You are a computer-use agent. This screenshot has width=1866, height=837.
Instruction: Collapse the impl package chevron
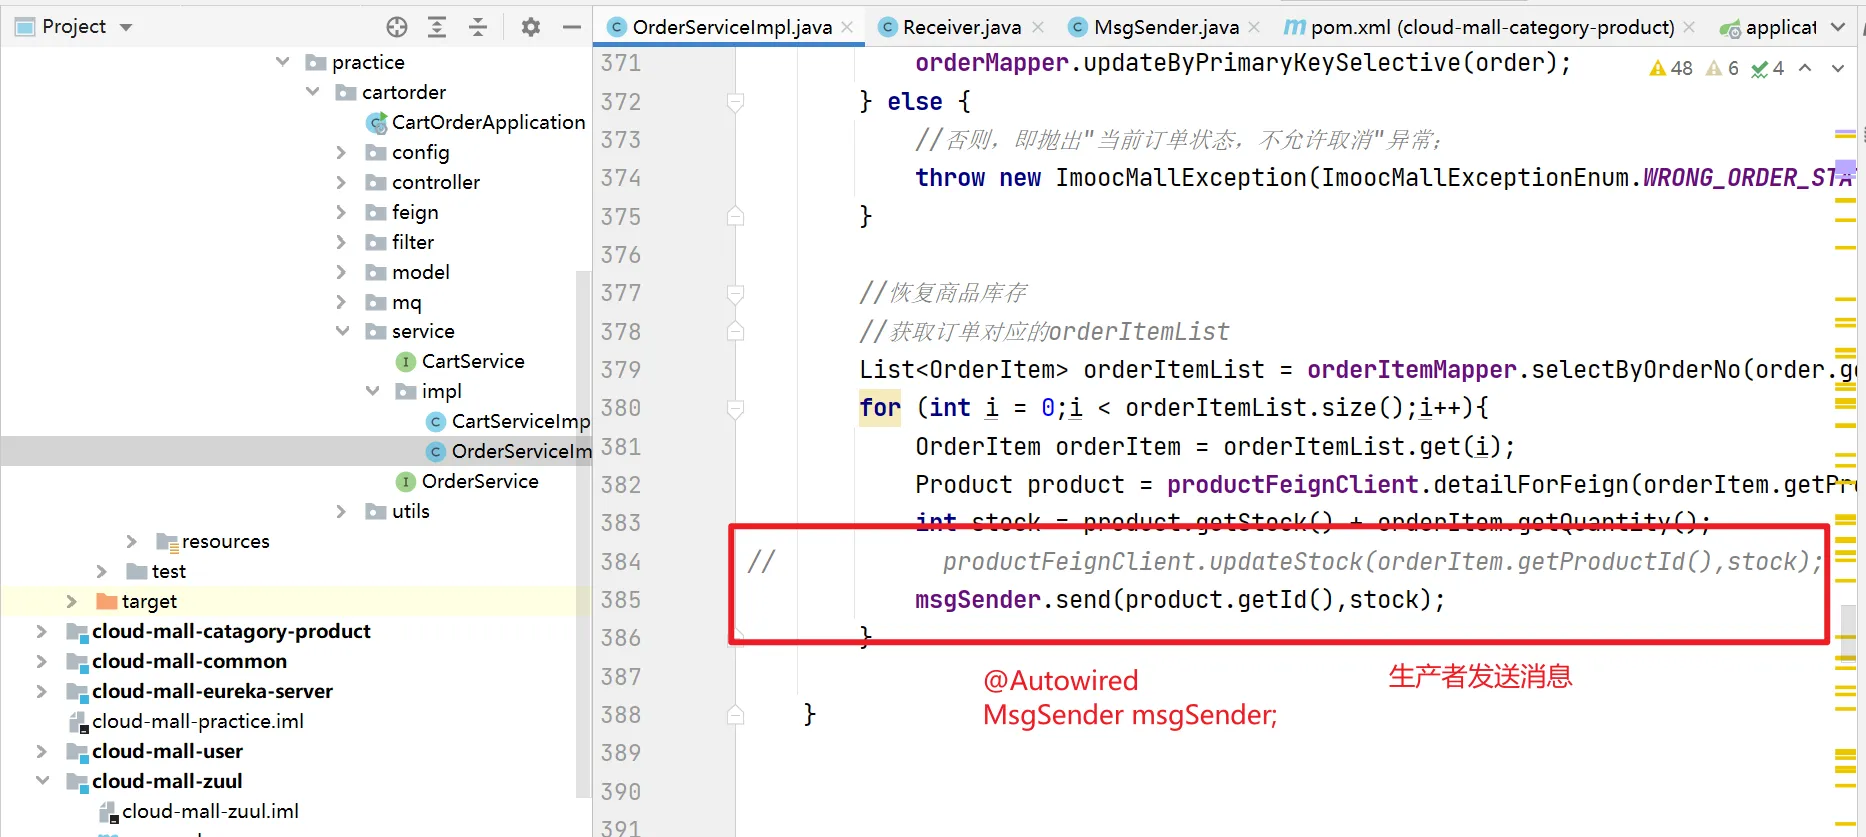pyautogui.click(x=373, y=391)
